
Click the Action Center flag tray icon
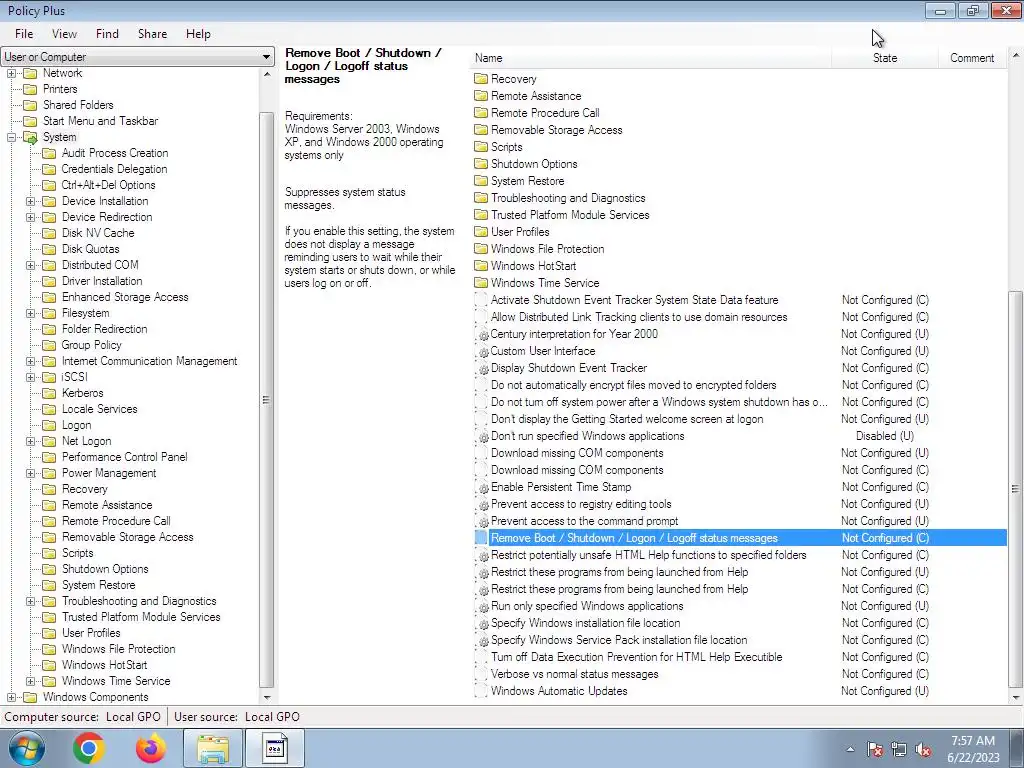click(874, 750)
